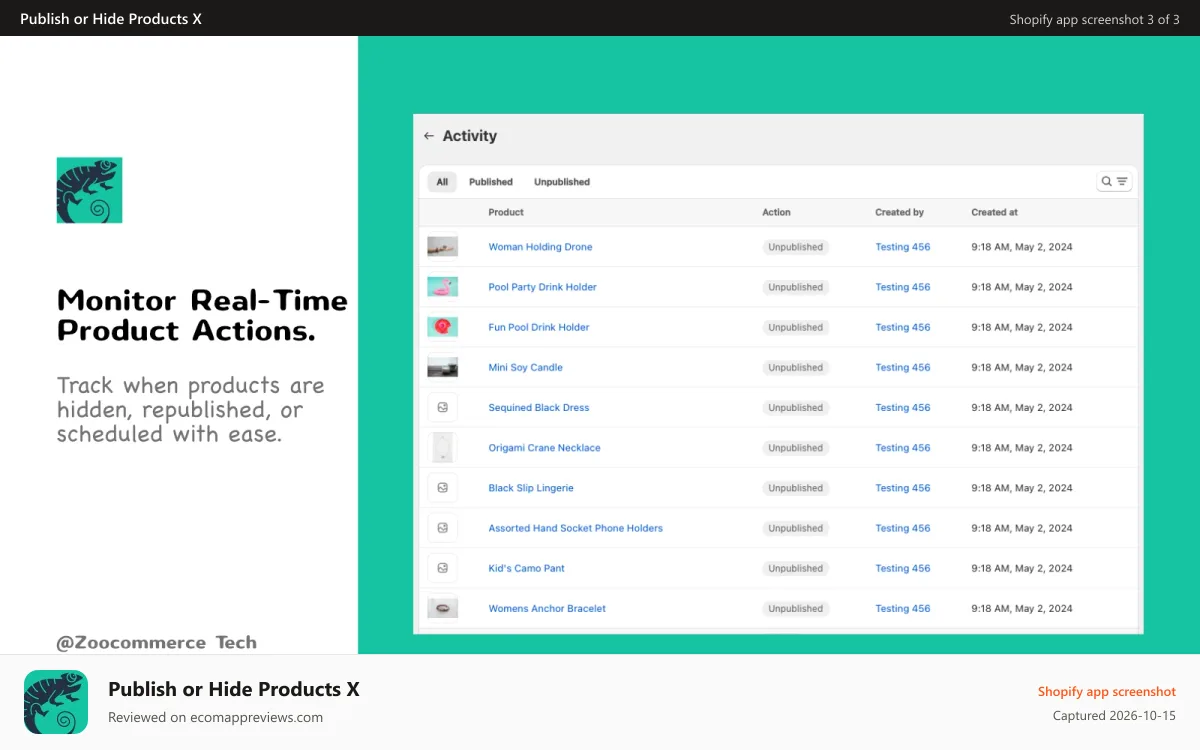This screenshot has height=750, width=1200.
Task: Click Testing 456 in Kid's Camo Pant row
Action: tap(902, 568)
